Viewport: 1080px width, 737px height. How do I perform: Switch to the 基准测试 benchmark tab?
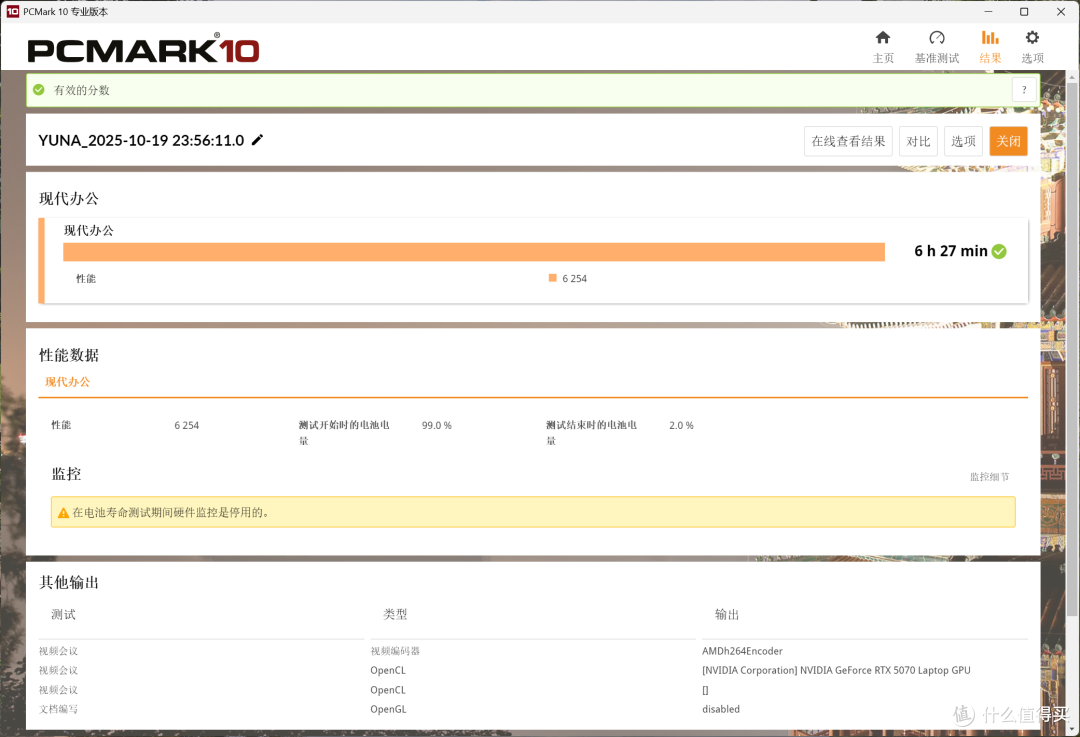point(937,47)
